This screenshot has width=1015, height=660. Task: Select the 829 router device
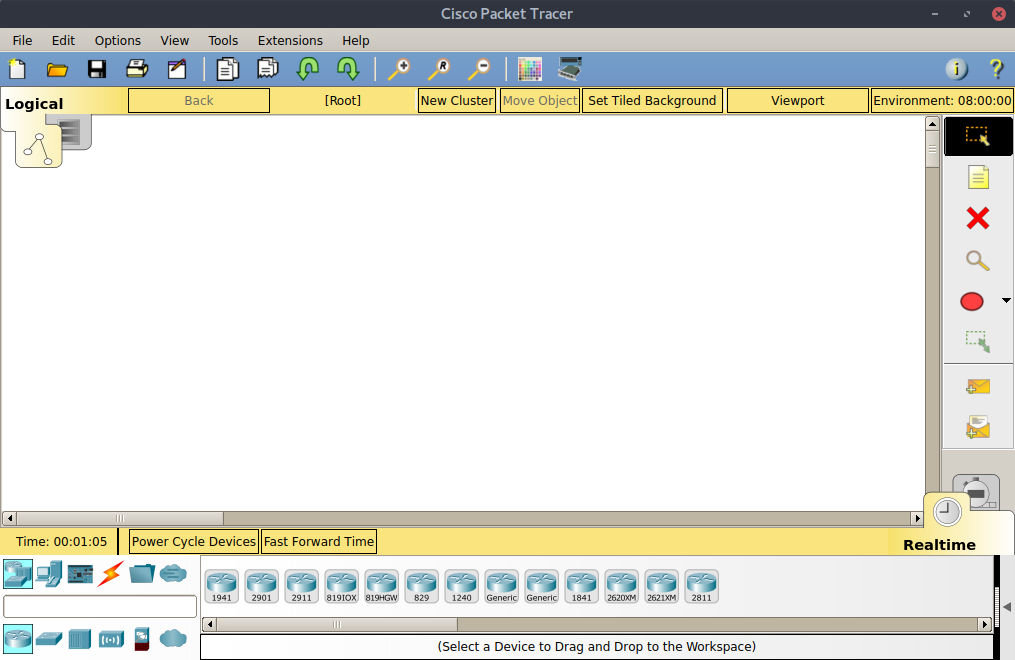[421, 586]
